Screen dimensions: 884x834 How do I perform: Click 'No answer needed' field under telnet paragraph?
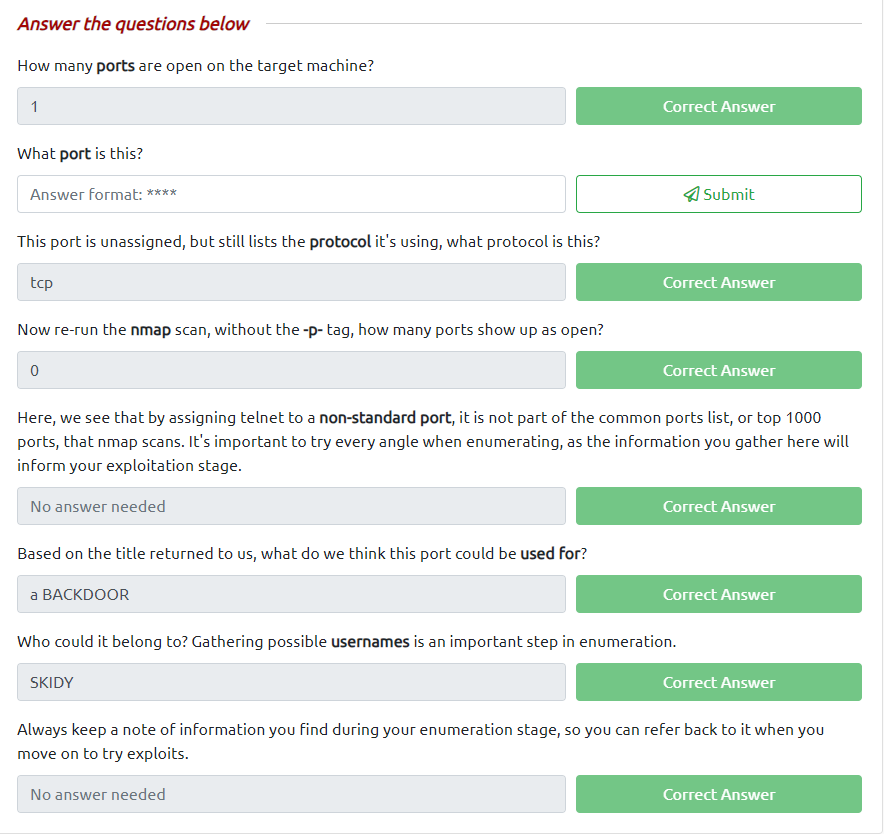click(291, 506)
